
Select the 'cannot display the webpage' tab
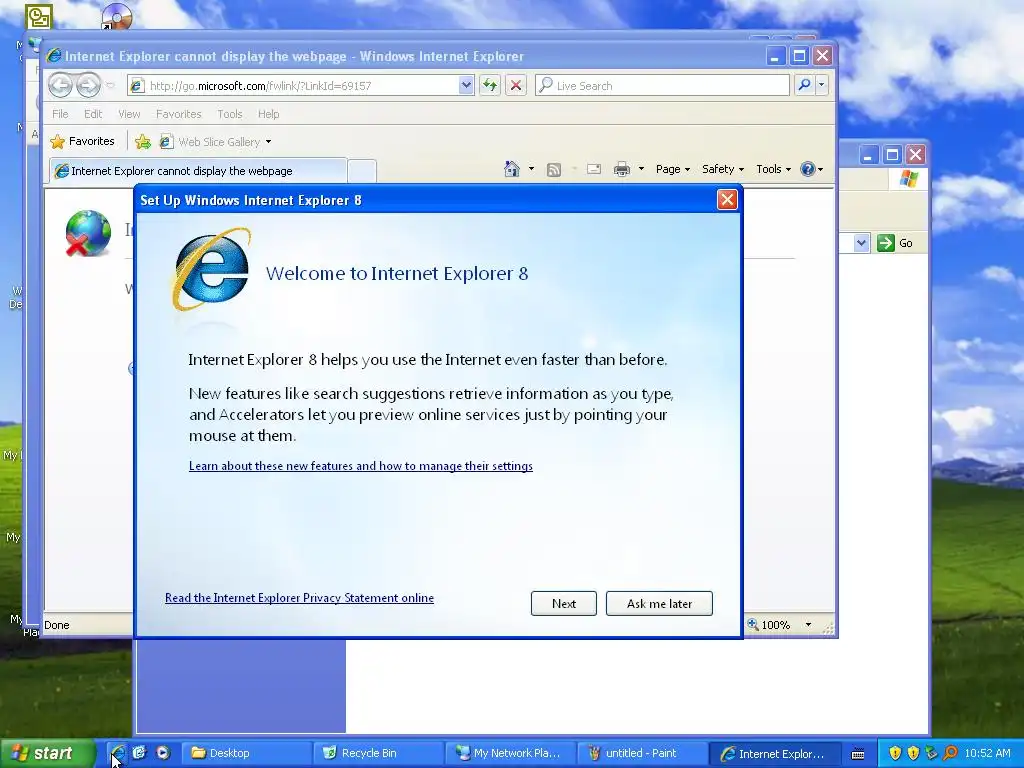[198, 170]
